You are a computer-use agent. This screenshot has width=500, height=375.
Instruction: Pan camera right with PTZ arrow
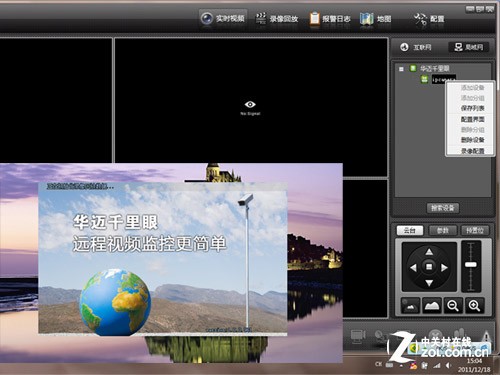coord(444,267)
